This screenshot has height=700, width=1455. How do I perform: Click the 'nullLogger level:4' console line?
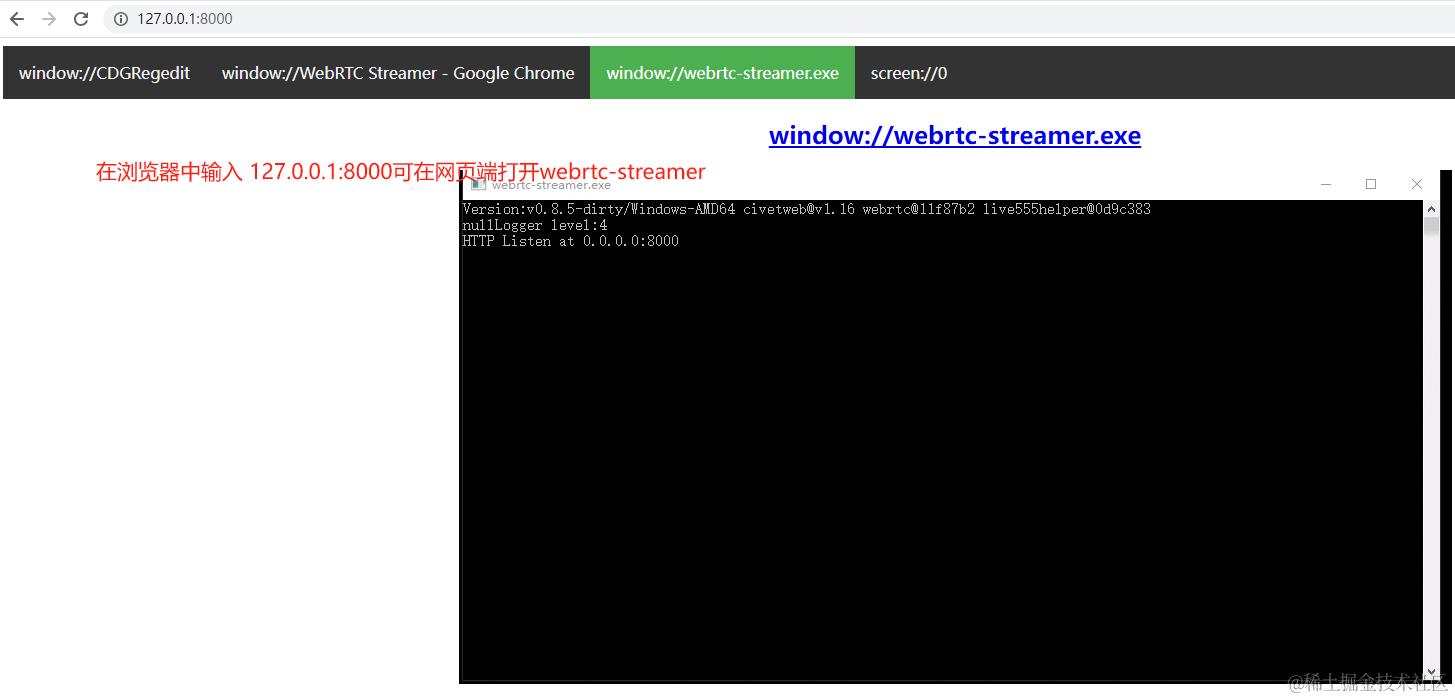pos(535,225)
